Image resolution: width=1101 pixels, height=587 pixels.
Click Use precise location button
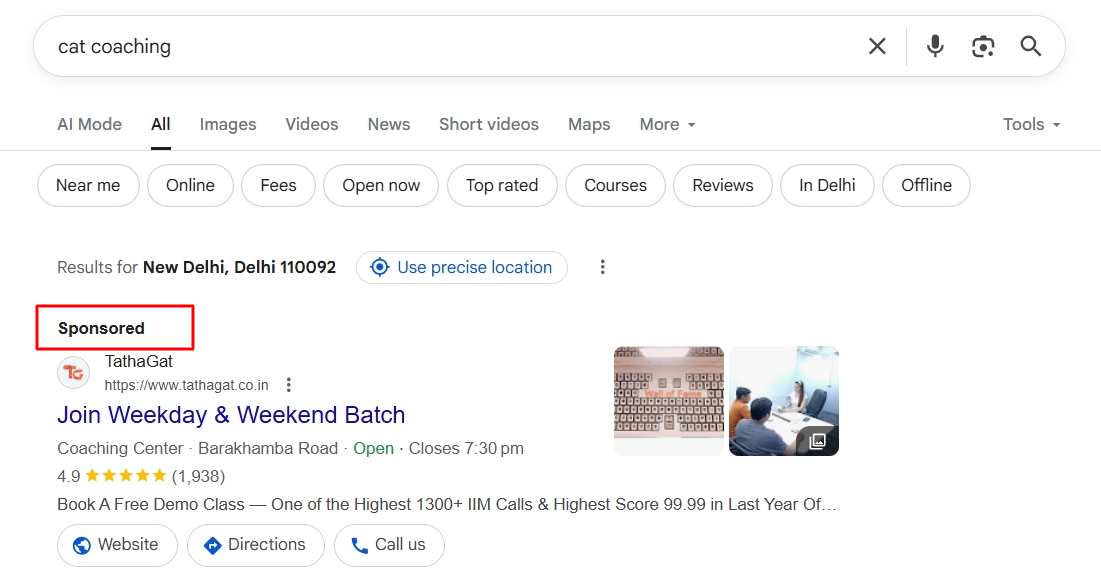462,267
